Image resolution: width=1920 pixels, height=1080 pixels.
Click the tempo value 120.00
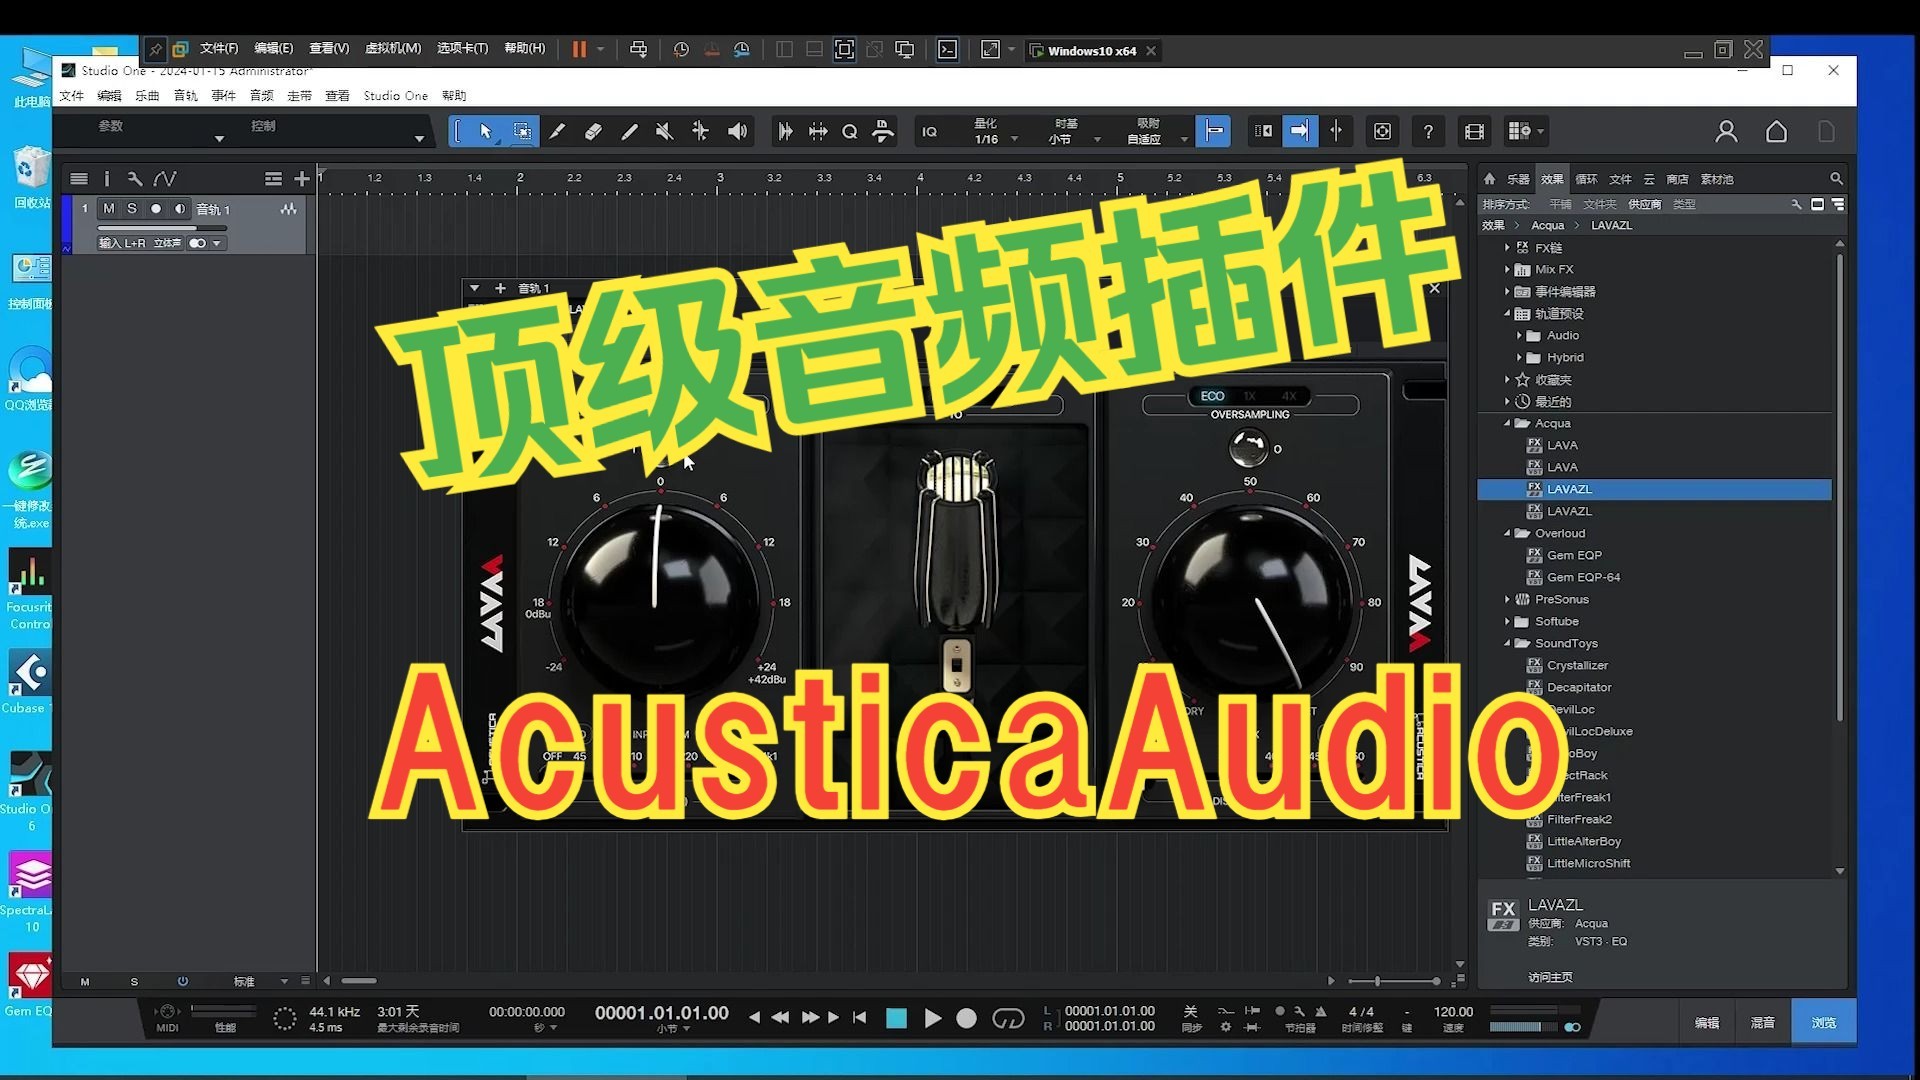(1452, 1012)
